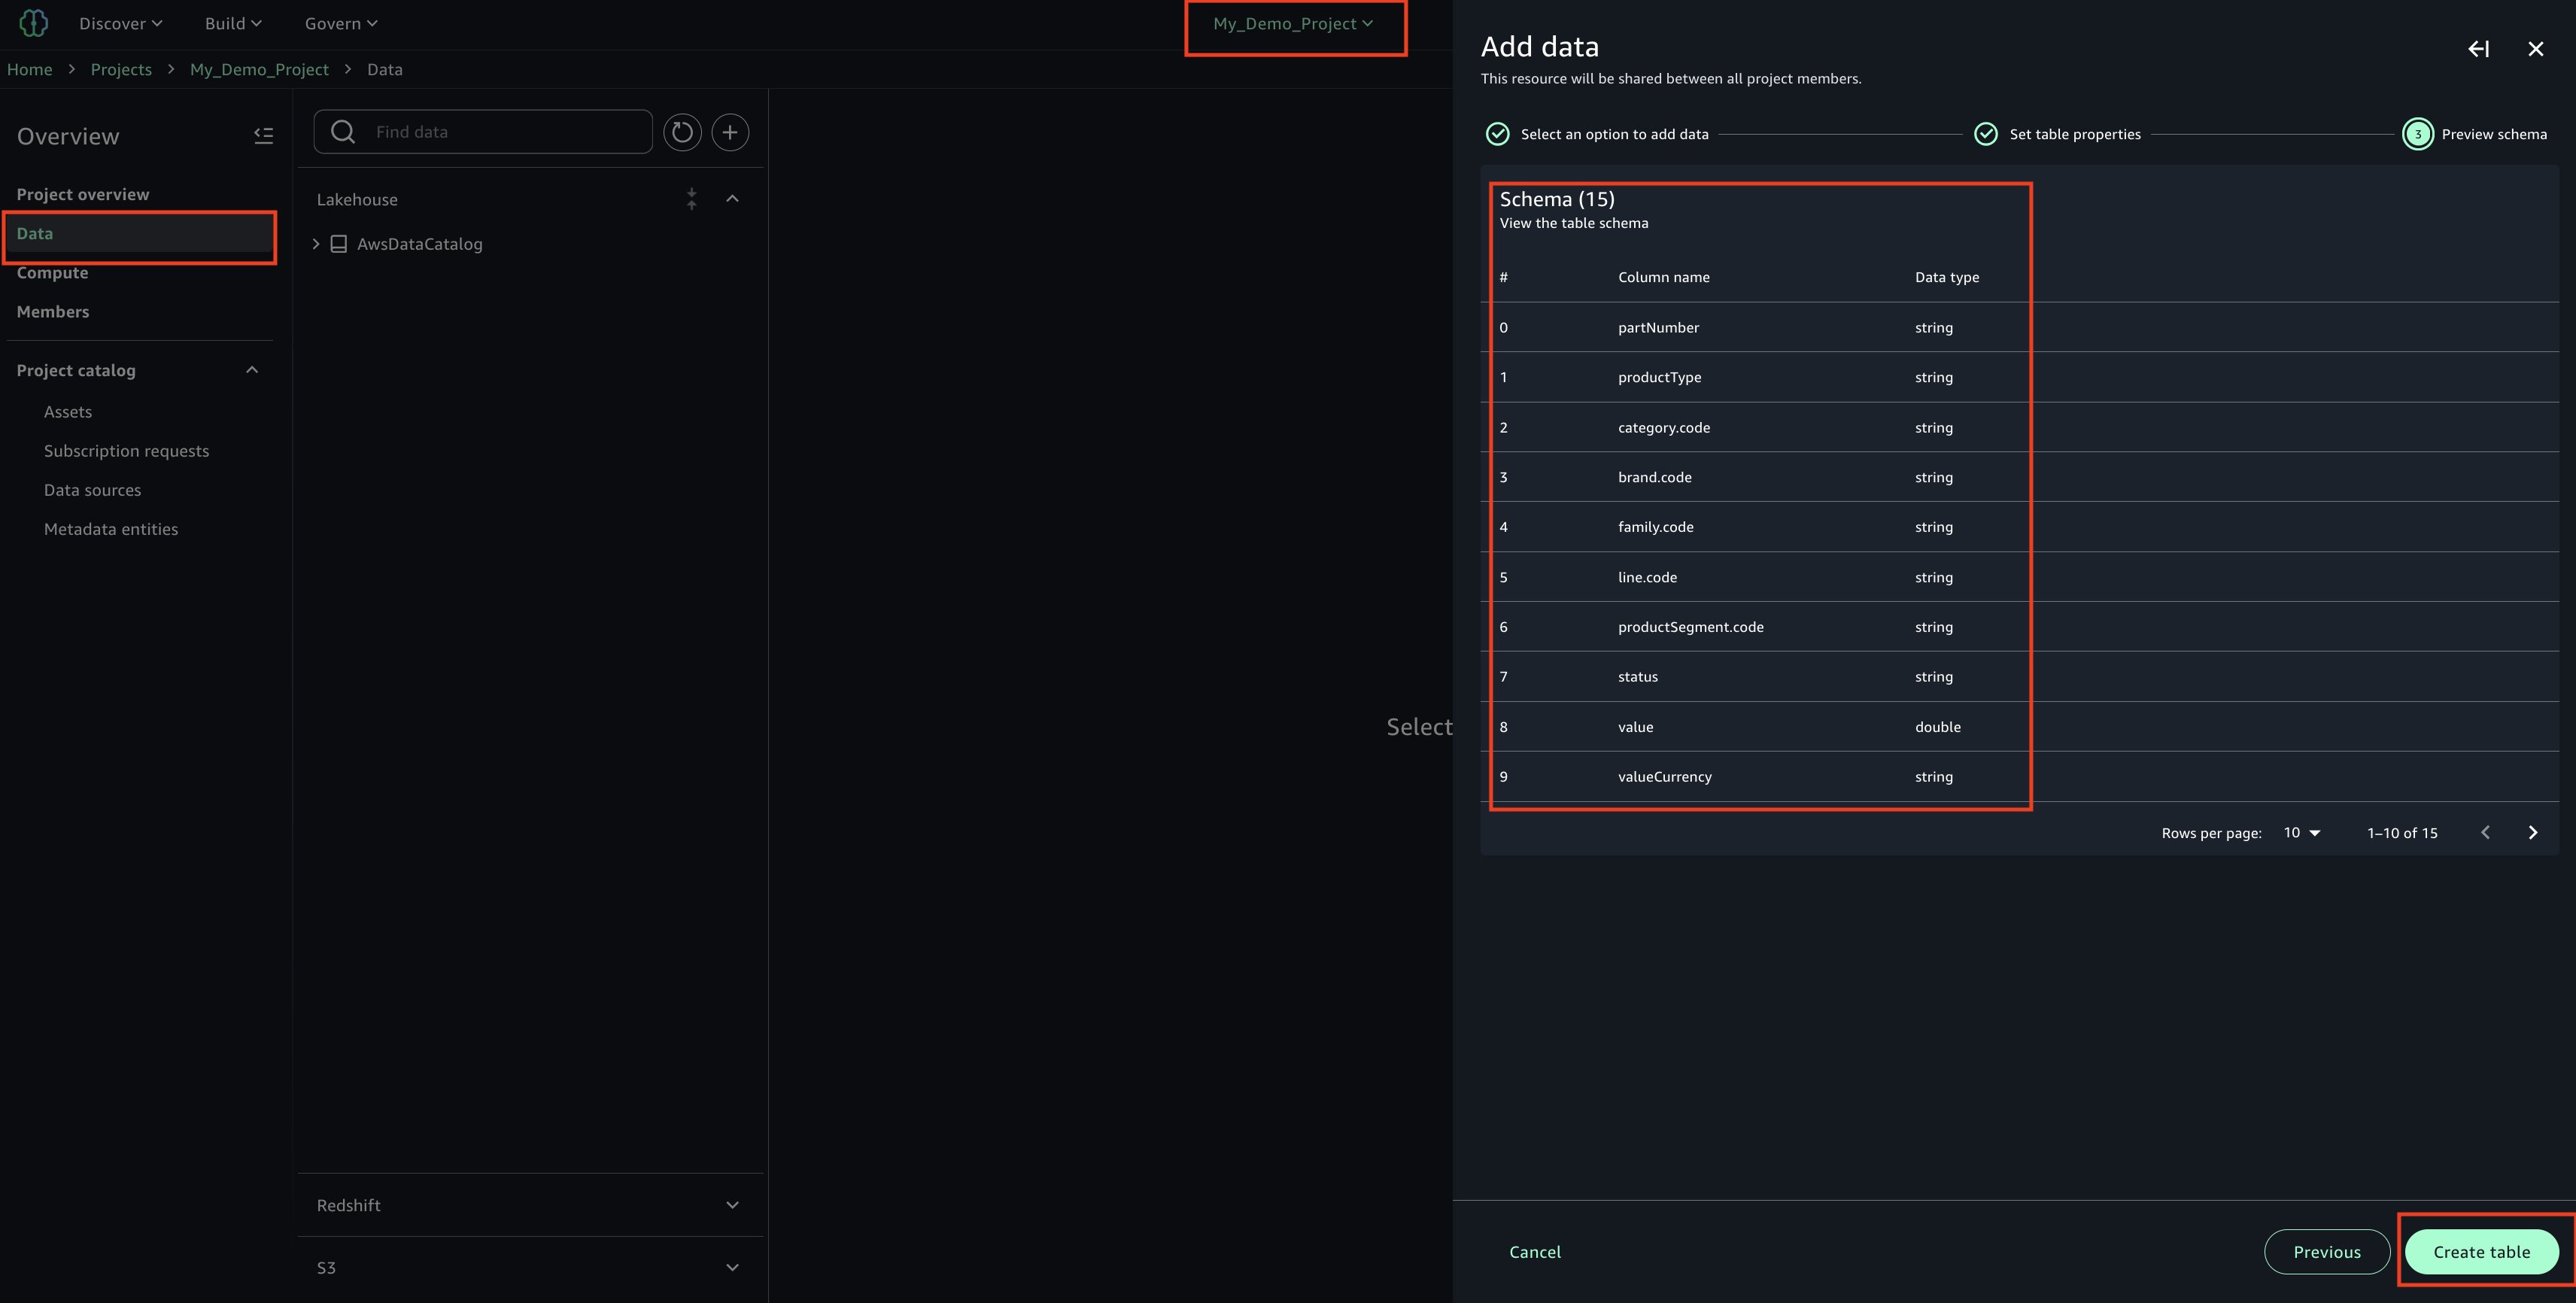Click Projects breadcrumb link

(121, 69)
